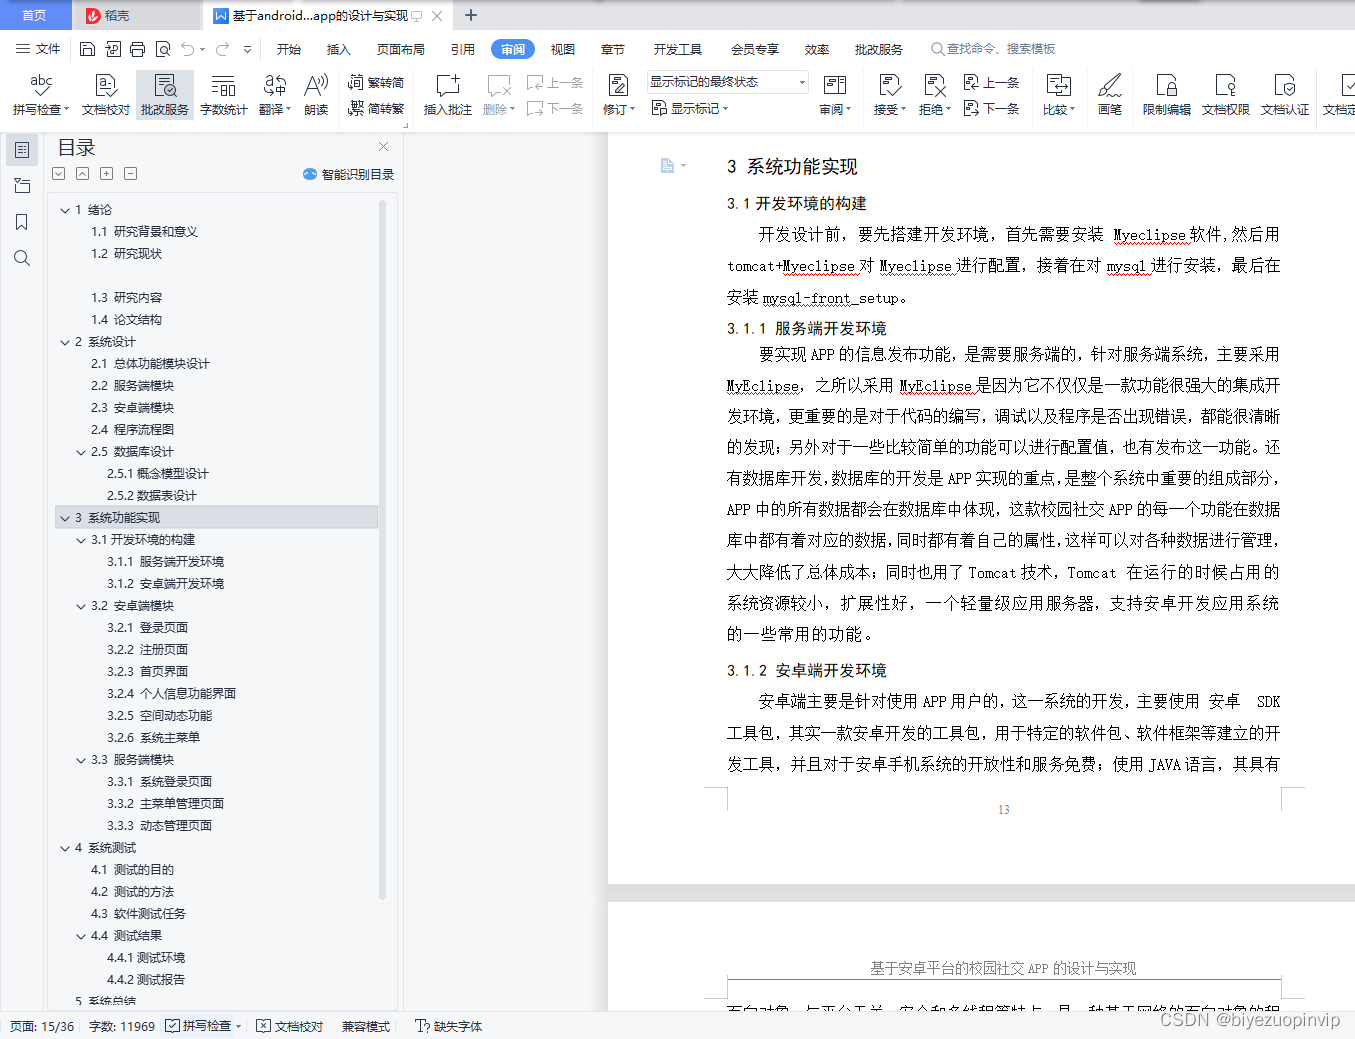The image size is (1355, 1039).
Task: Open the chapter navigation icon in sidebar
Action: pos(22,186)
